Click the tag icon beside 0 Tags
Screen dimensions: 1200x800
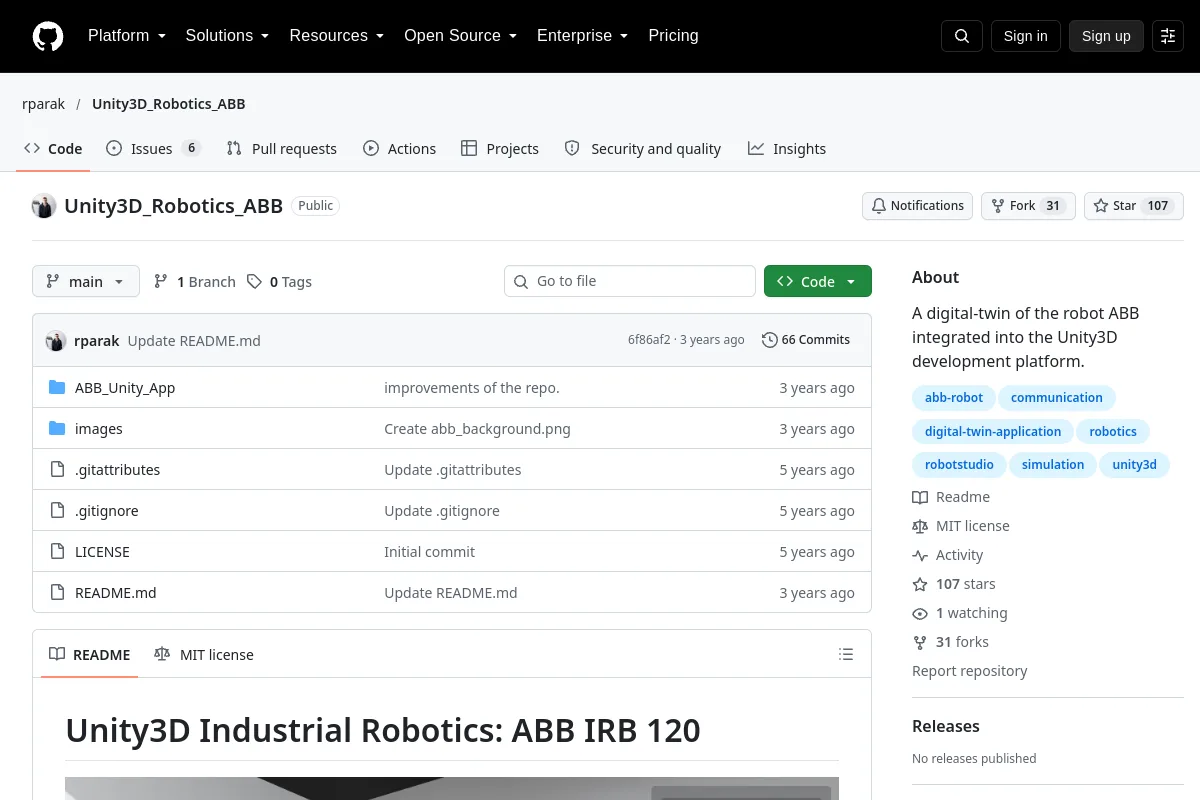pos(255,282)
